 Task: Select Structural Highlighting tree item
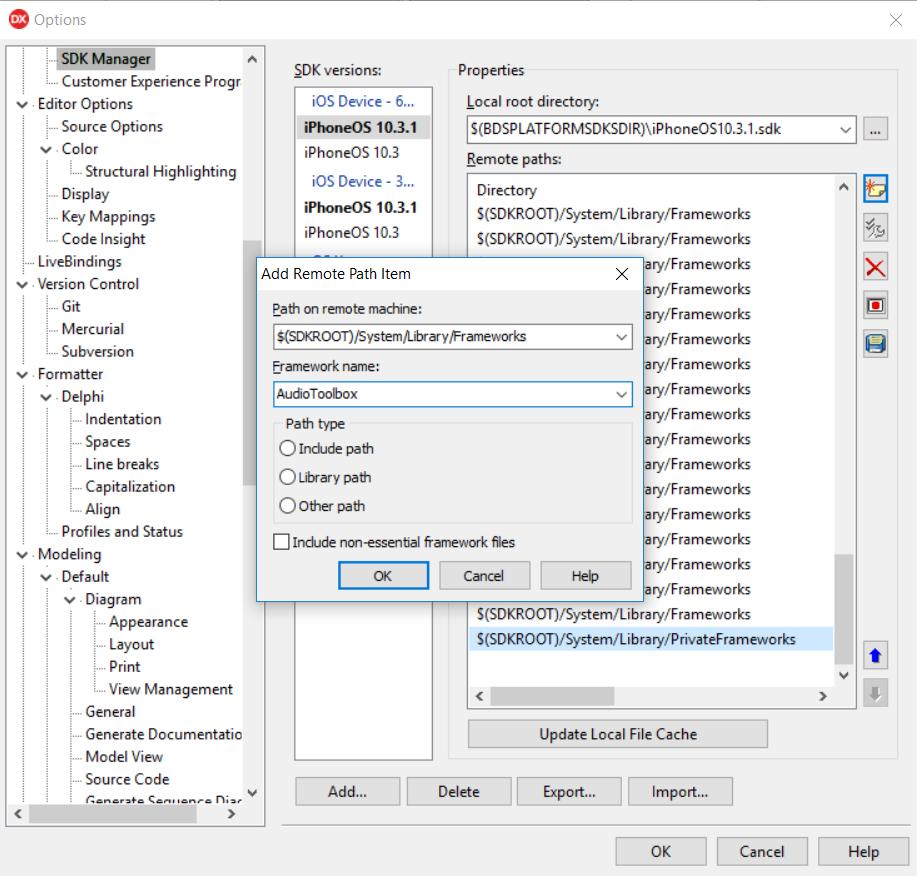click(161, 171)
